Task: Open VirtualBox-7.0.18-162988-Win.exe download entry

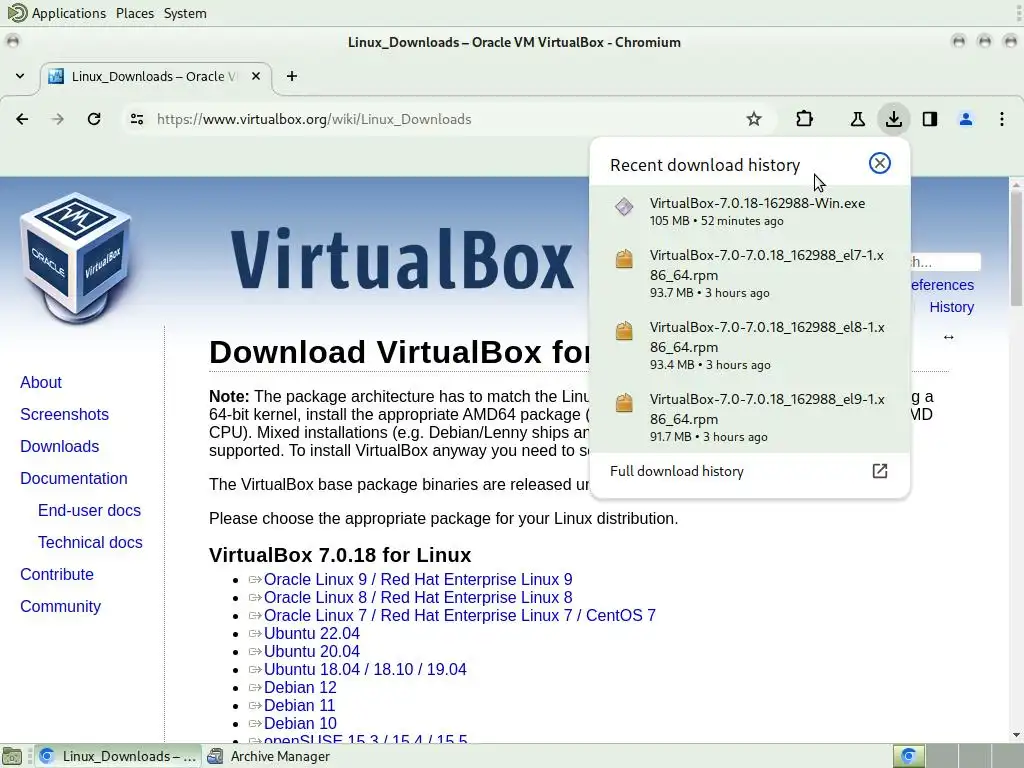Action: 750,212
